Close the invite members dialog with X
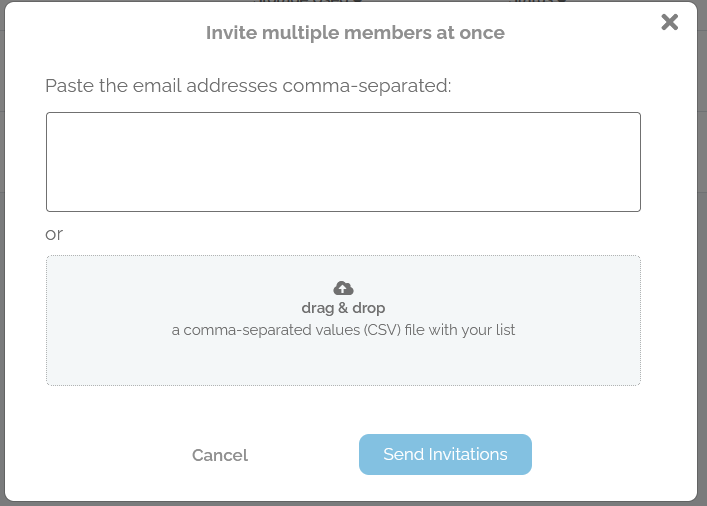This screenshot has height=506, width=707. (670, 22)
